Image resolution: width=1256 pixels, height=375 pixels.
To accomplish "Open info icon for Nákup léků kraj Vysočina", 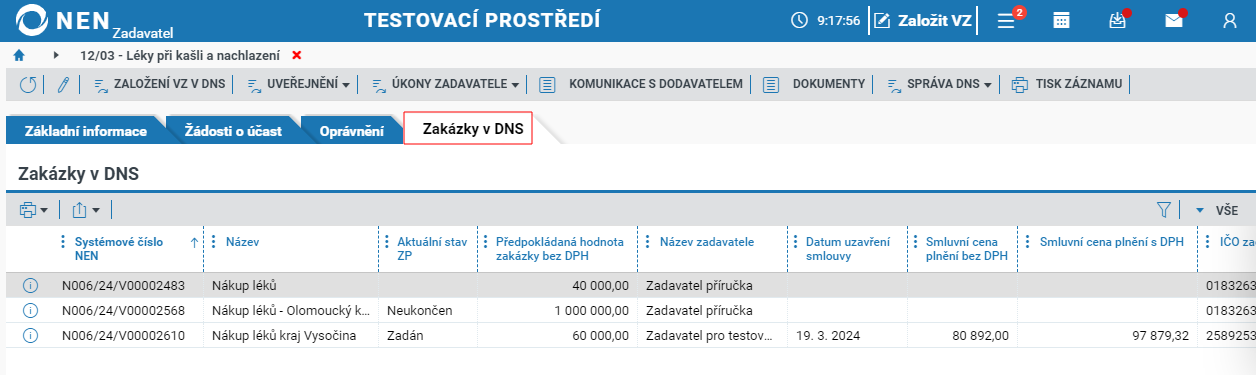I will 30,336.
